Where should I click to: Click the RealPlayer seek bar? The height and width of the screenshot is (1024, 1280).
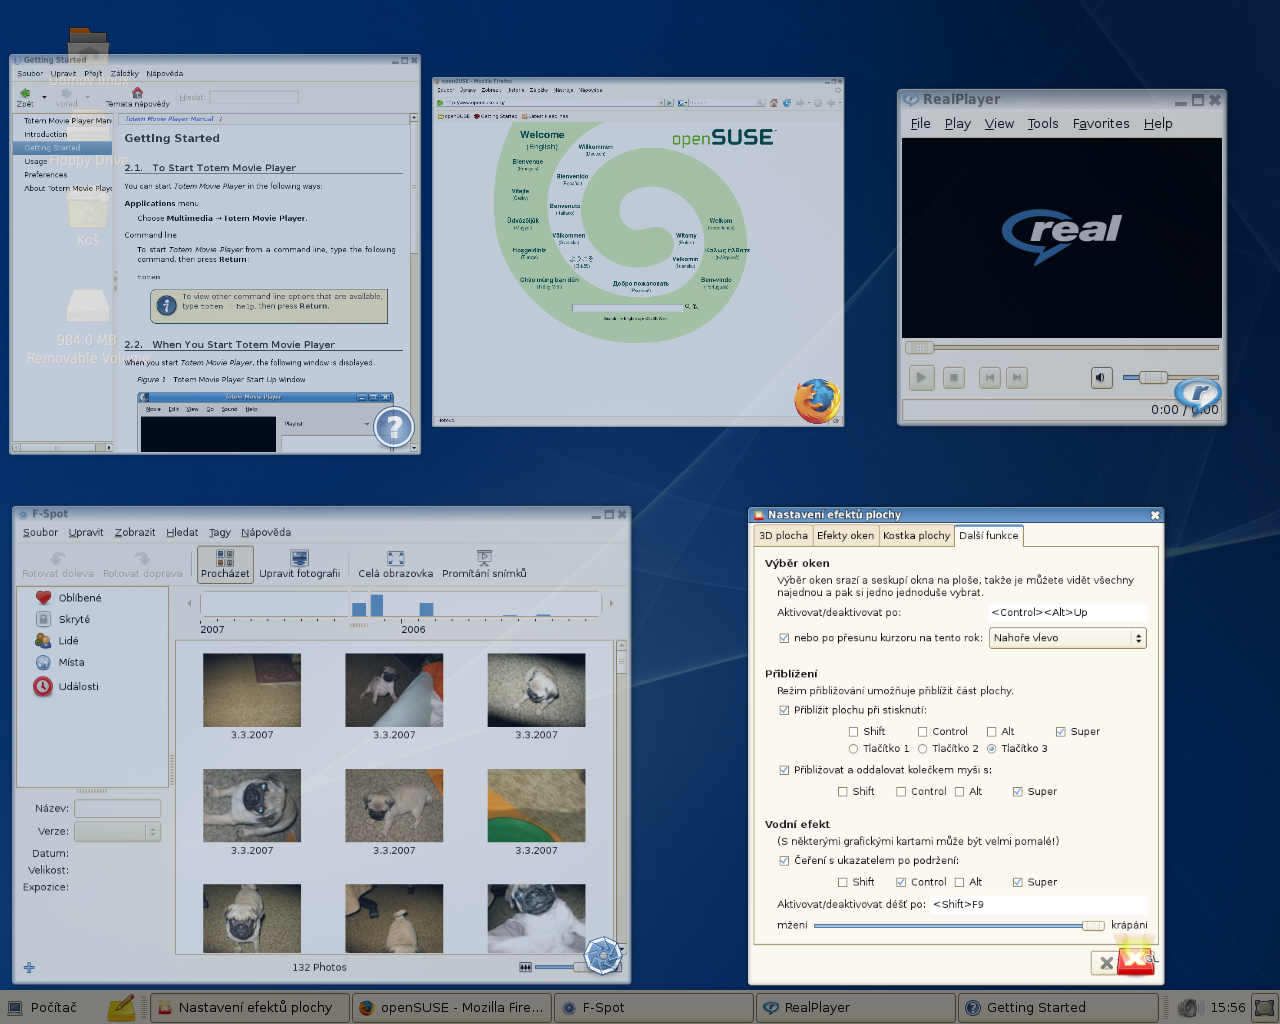1062,347
